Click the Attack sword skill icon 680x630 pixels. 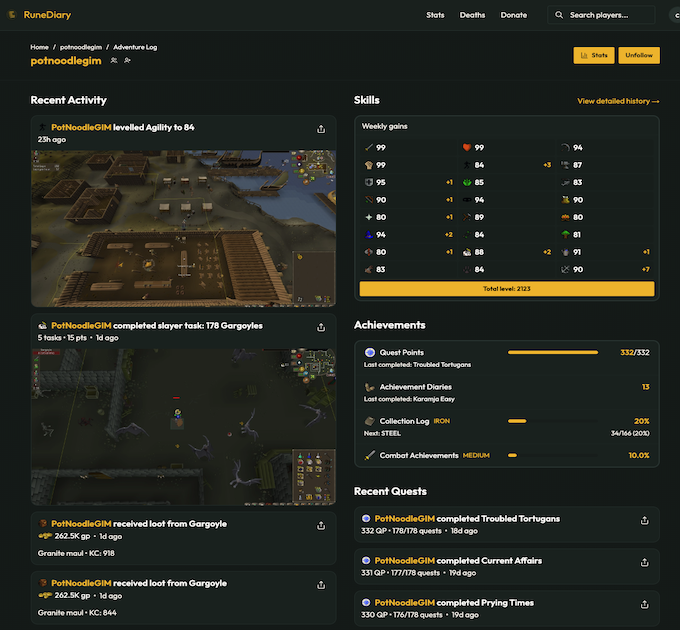368,148
